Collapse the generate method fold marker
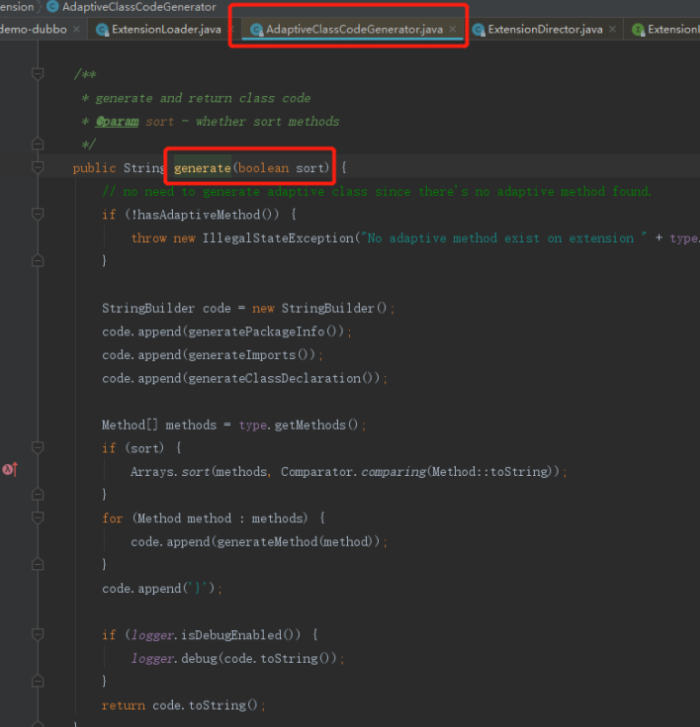Screen dimensions: 700x727 38,167
